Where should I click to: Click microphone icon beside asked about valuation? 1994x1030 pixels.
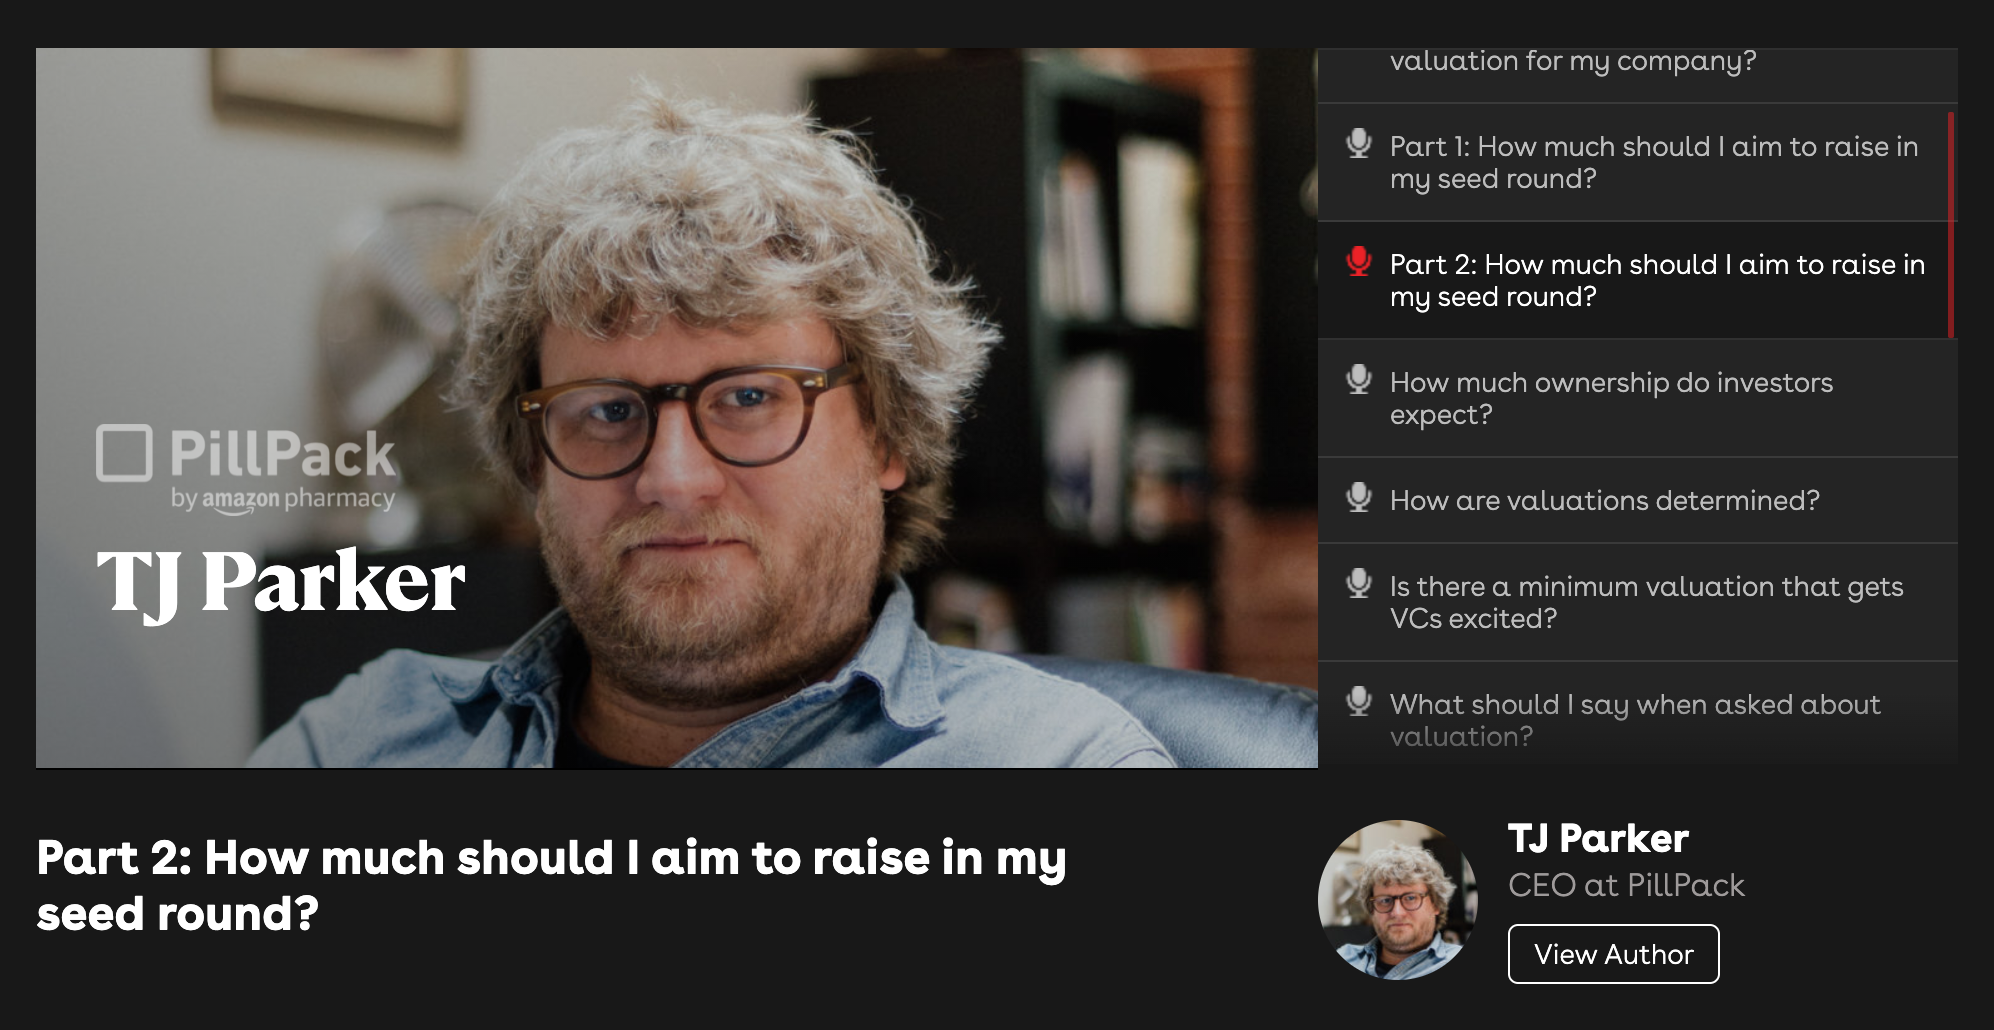(x=1359, y=702)
